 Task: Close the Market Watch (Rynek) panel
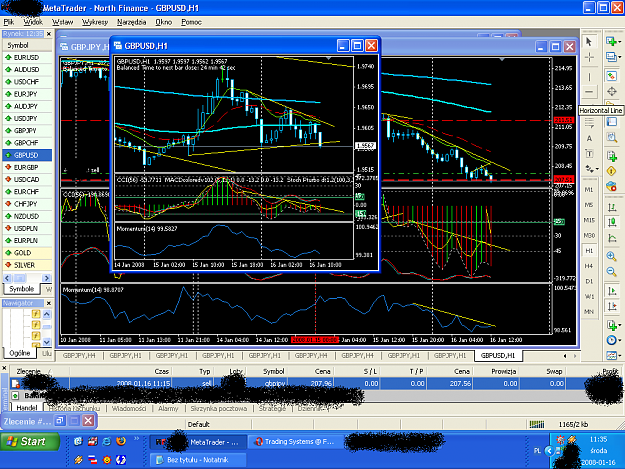(49, 34)
